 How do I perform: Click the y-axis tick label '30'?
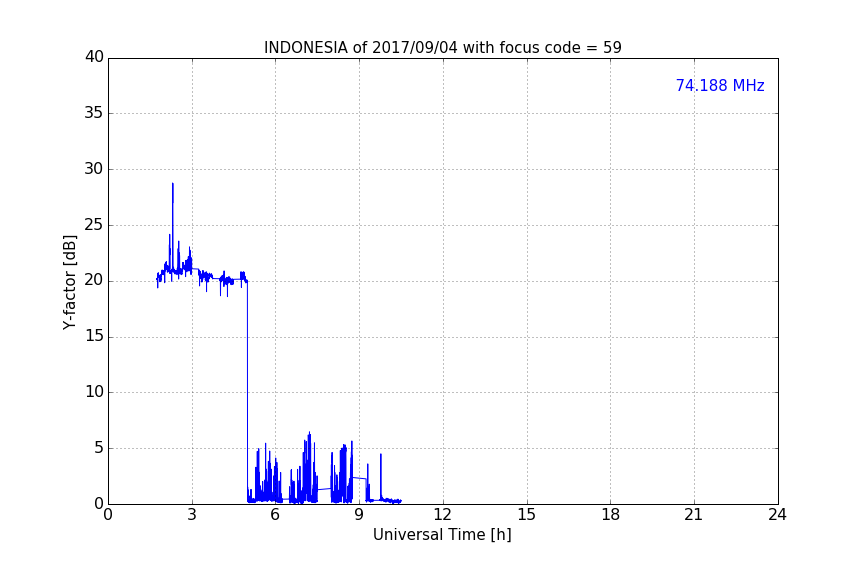(94, 169)
